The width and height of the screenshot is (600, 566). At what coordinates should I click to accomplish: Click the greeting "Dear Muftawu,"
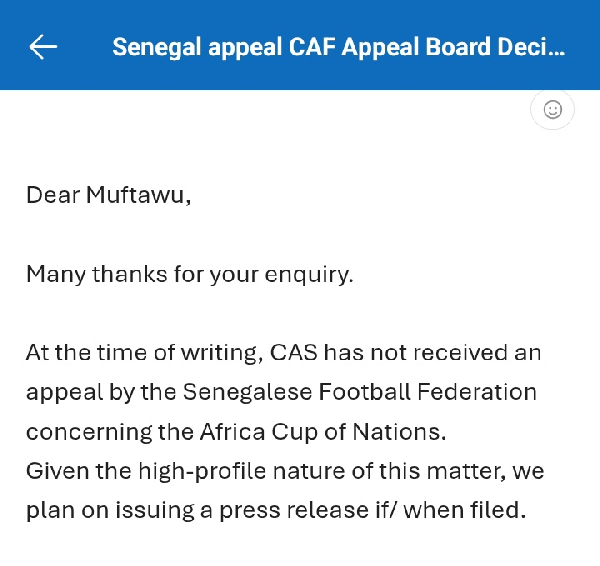point(108,194)
